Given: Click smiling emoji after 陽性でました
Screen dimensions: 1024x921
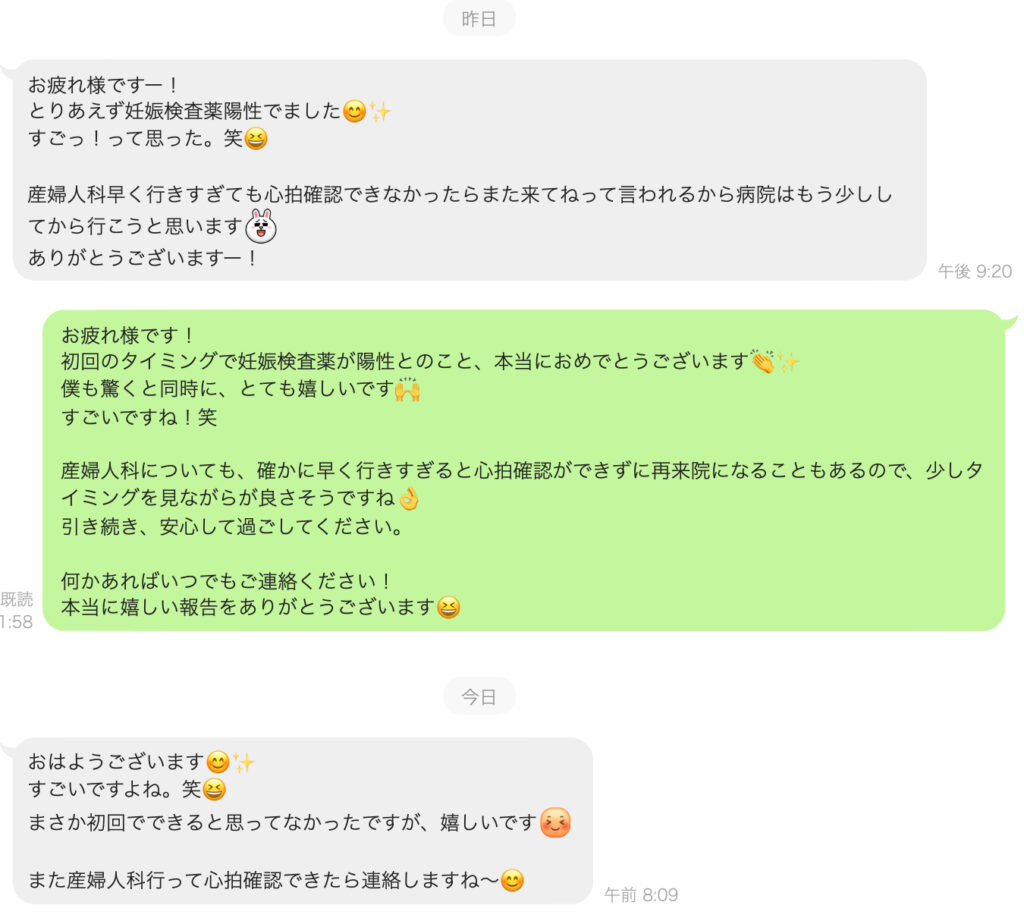Looking at the screenshot, I should coord(355,112).
